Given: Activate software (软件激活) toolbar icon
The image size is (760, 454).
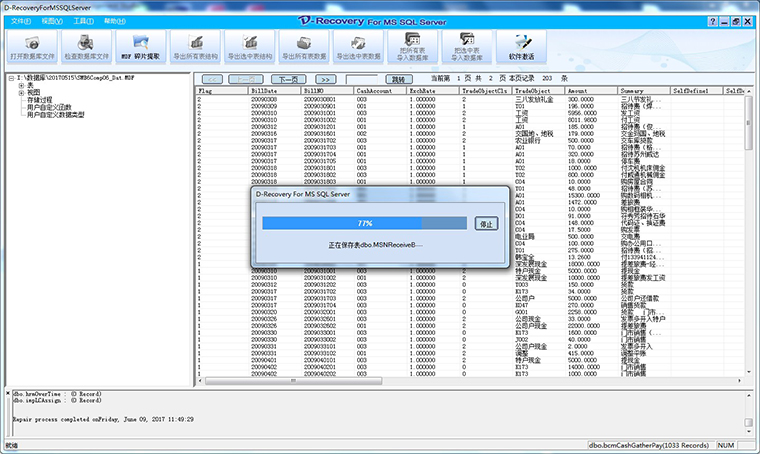Looking at the screenshot, I should [521, 47].
